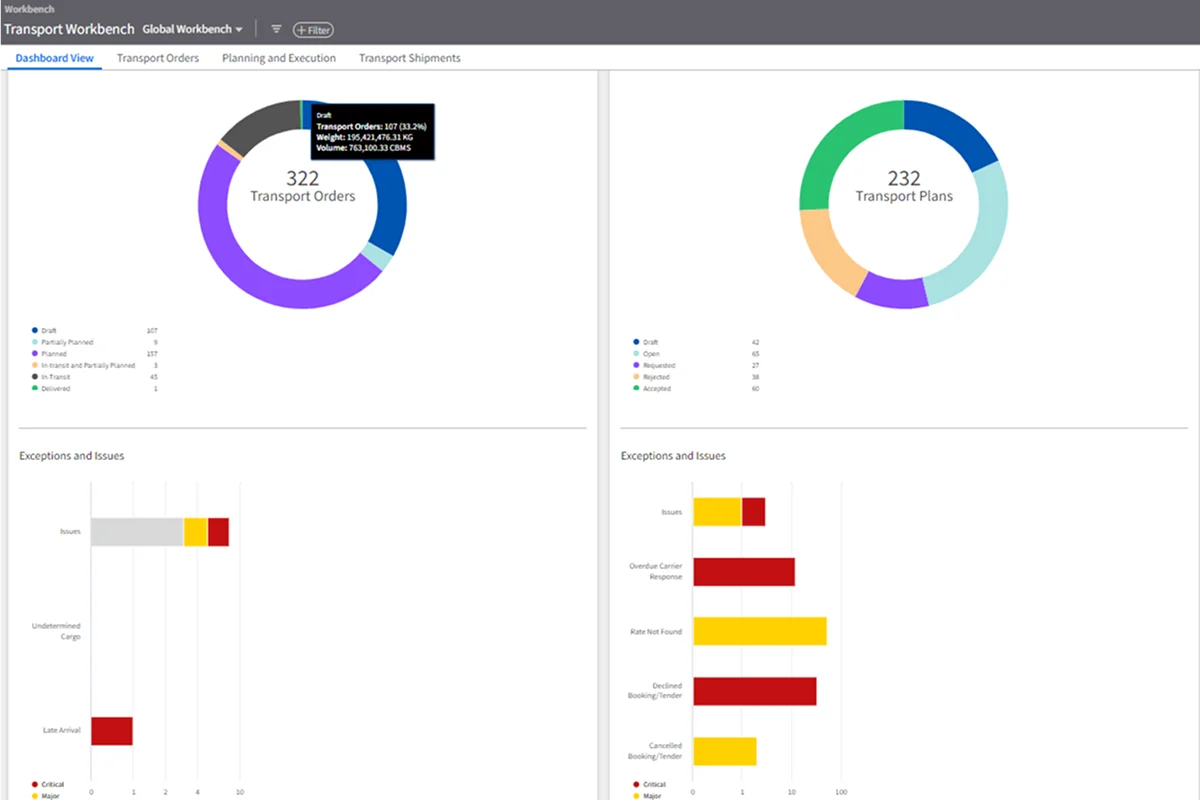Toggle the Requested legend entry for Transport Plans
Viewport: 1200px width, 800px height.
coord(659,365)
